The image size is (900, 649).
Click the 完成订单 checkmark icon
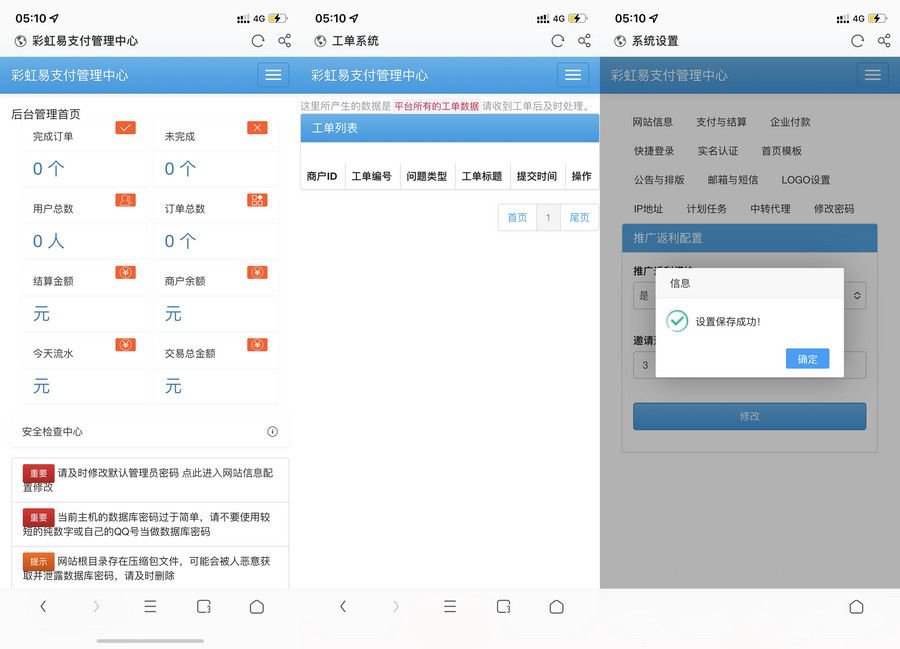tap(126, 128)
